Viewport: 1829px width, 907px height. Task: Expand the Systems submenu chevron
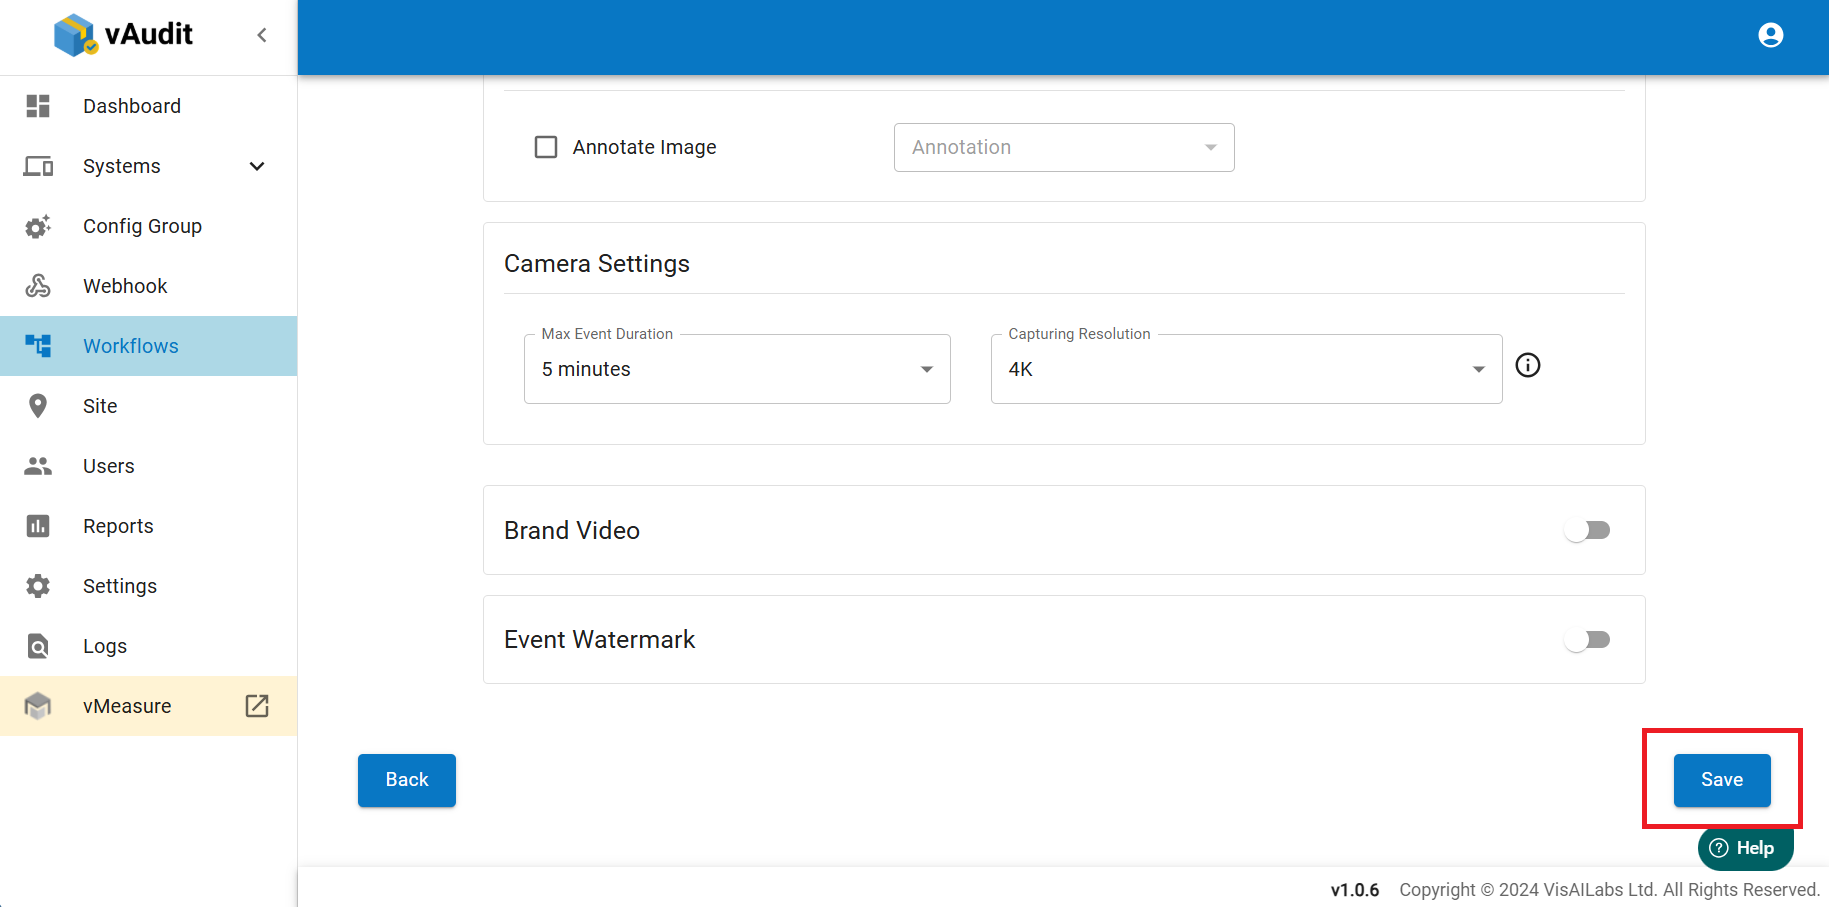click(x=257, y=166)
